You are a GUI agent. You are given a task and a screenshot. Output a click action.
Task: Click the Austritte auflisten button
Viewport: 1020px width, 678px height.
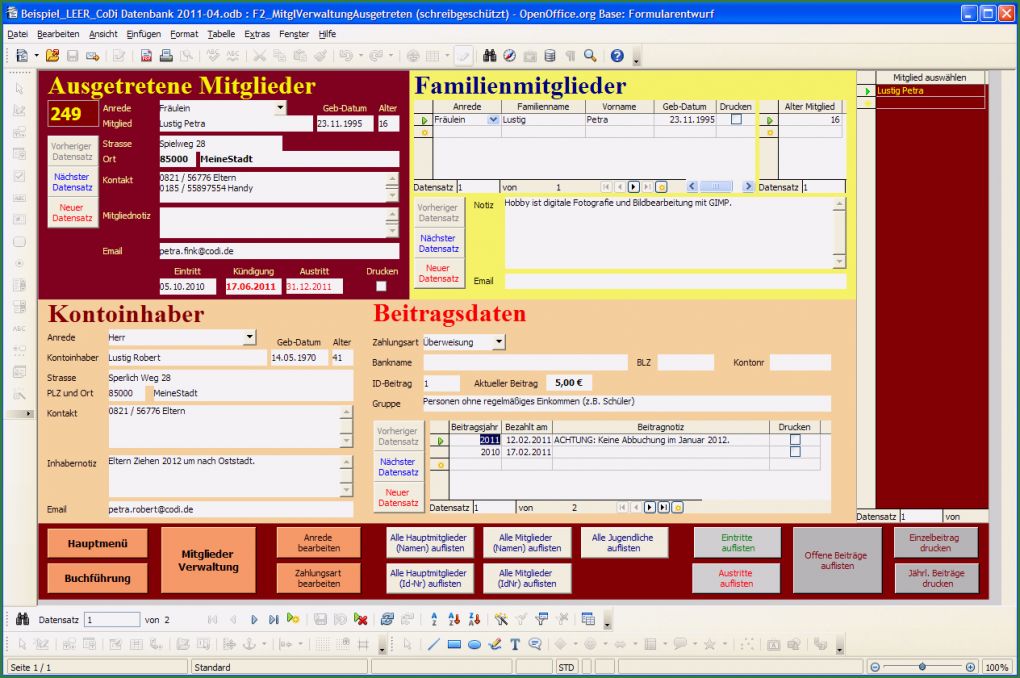(736, 578)
